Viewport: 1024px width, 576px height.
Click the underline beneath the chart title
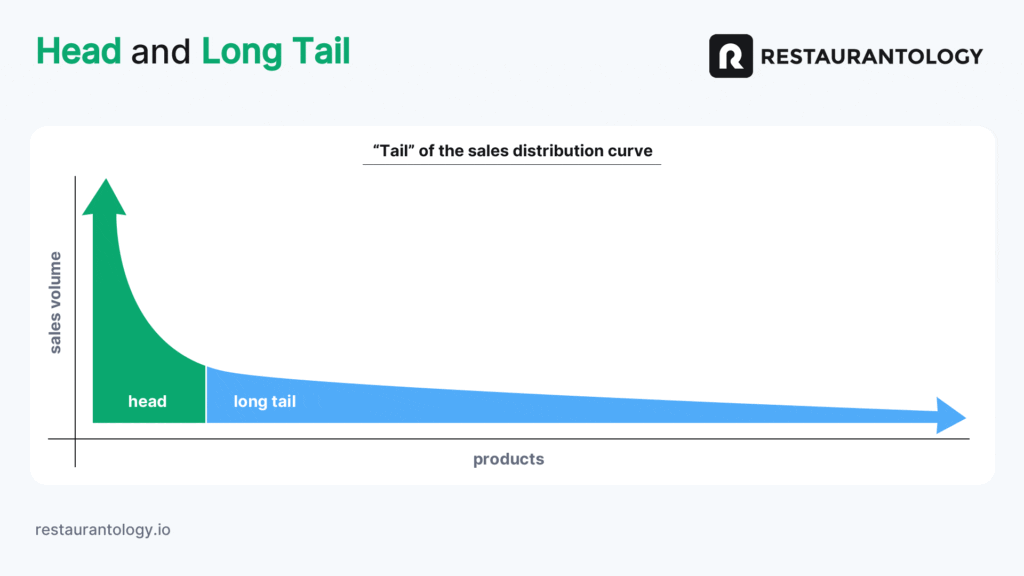[x=512, y=165]
